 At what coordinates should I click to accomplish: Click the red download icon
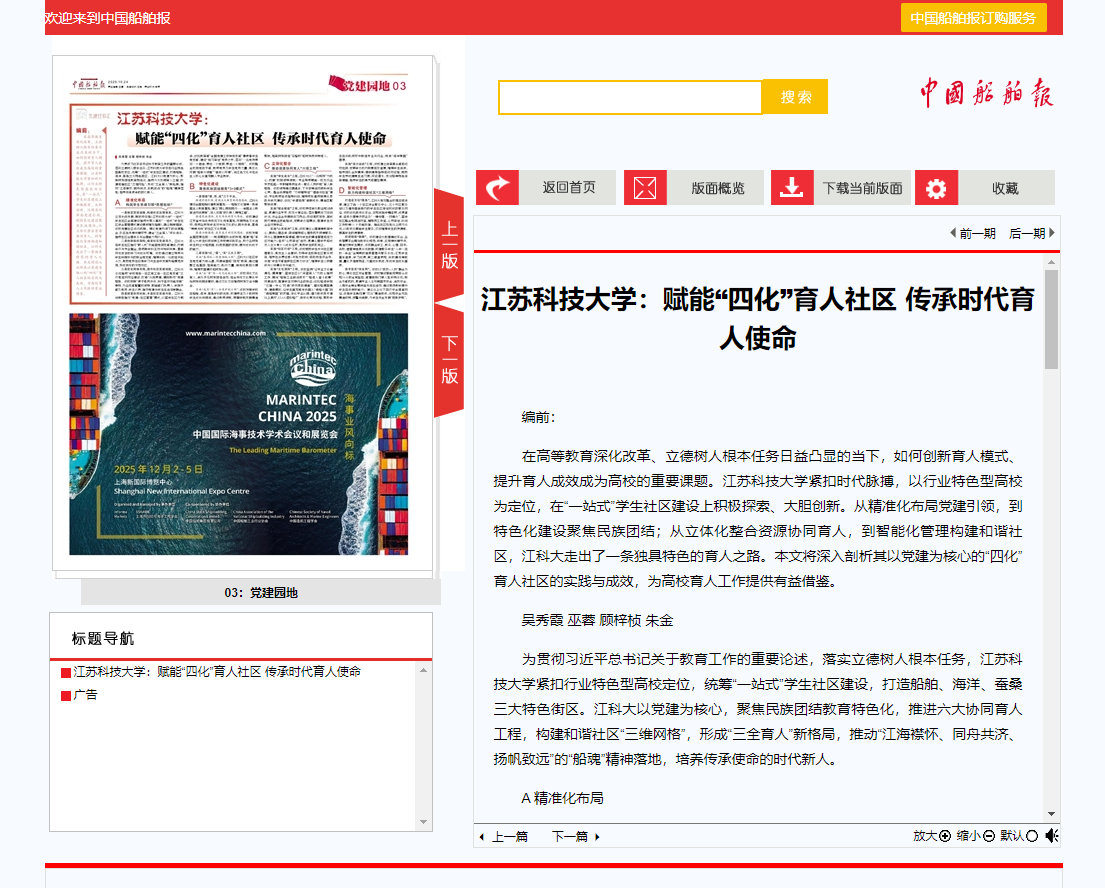792,188
